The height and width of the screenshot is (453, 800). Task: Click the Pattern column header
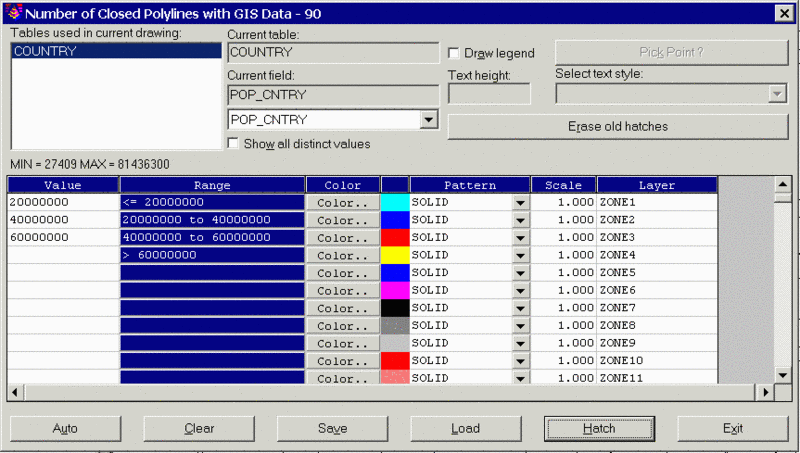point(470,185)
